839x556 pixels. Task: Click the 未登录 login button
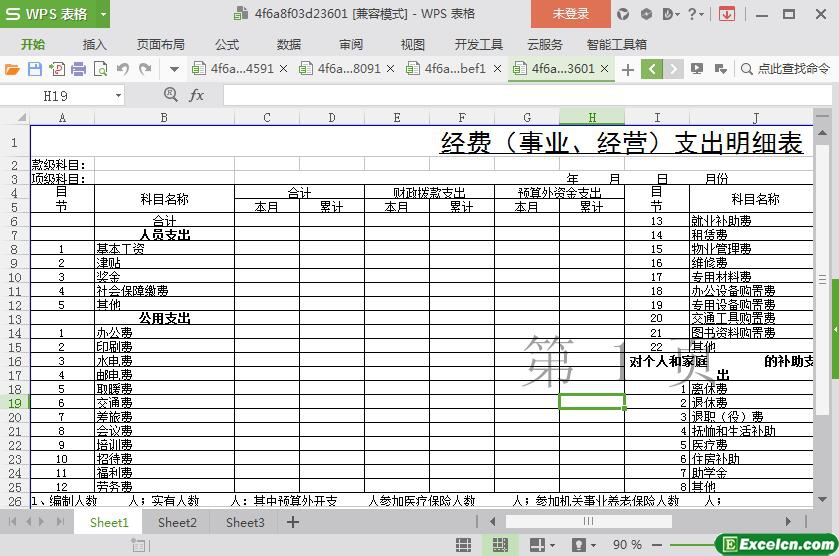tap(570, 14)
